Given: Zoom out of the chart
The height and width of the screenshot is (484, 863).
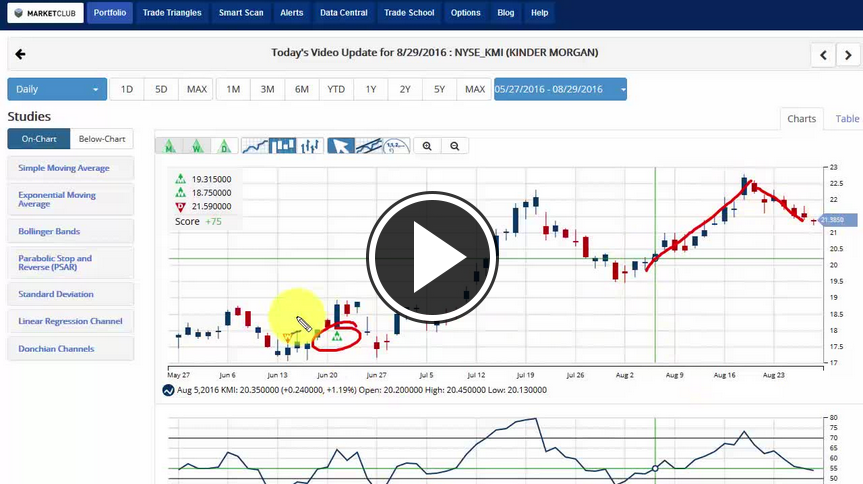Looking at the screenshot, I should click(455, 146).
